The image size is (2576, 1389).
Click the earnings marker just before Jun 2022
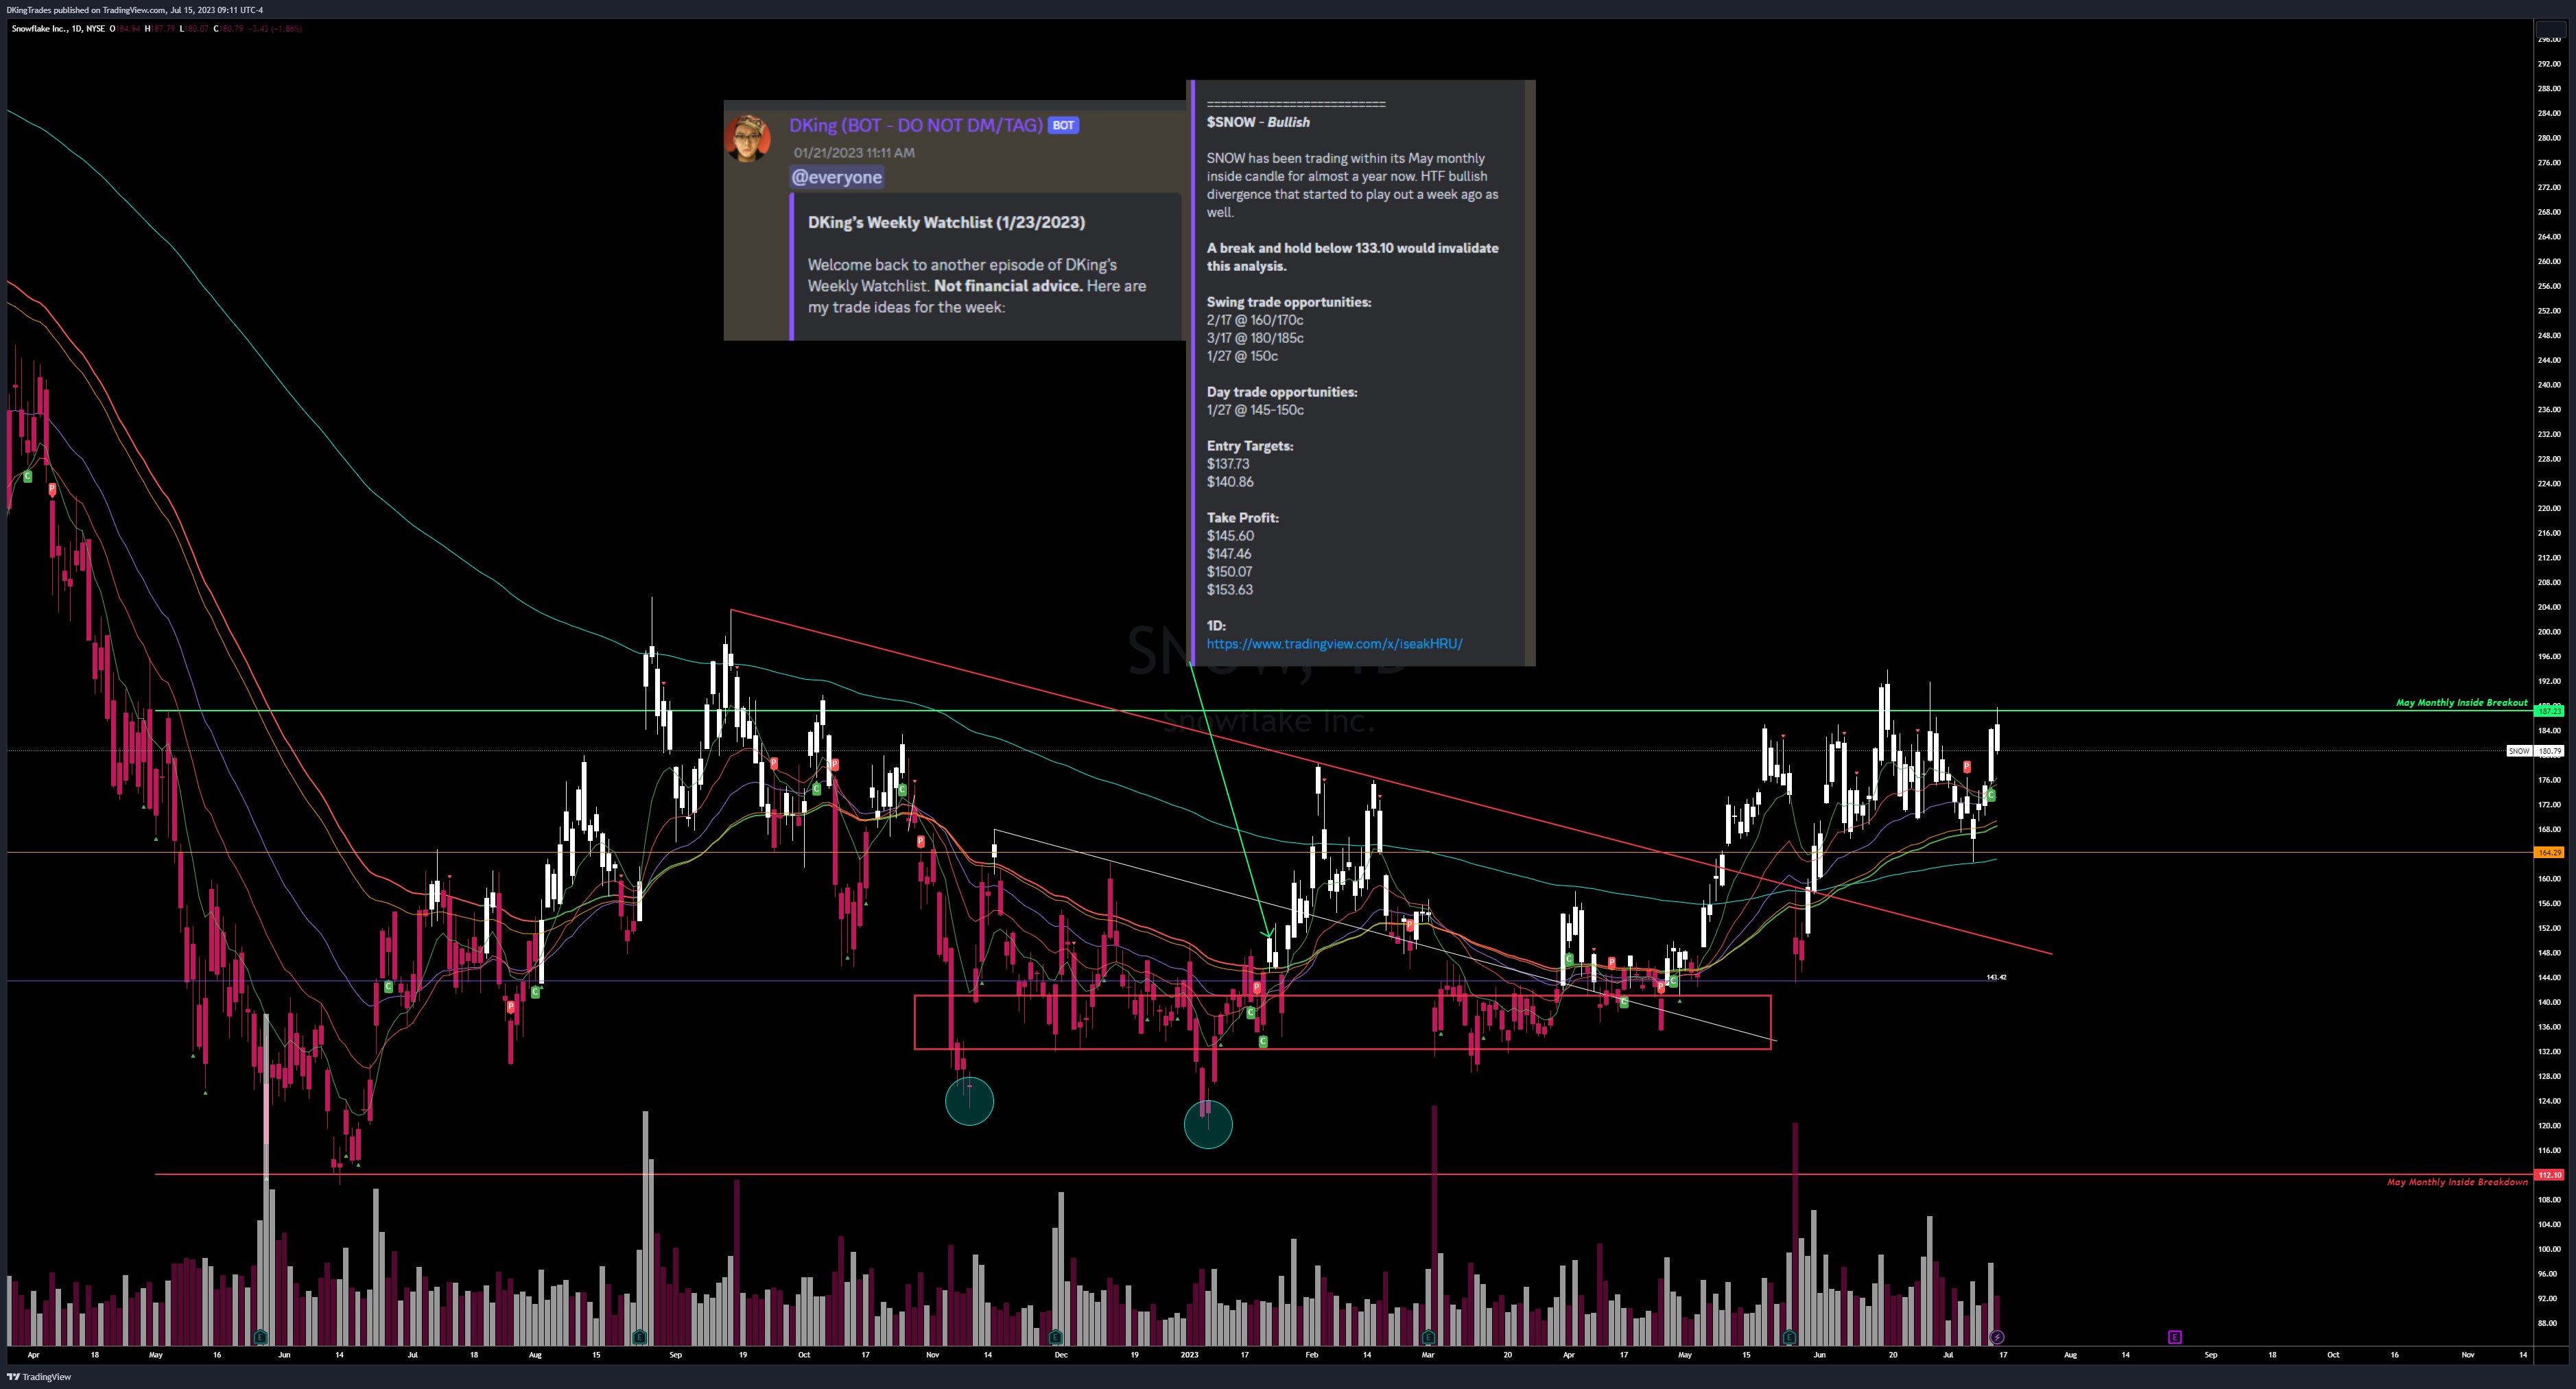click(261, 1337)
